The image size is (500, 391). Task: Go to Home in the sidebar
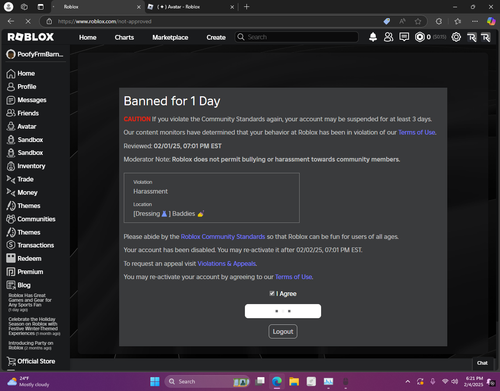21,73
